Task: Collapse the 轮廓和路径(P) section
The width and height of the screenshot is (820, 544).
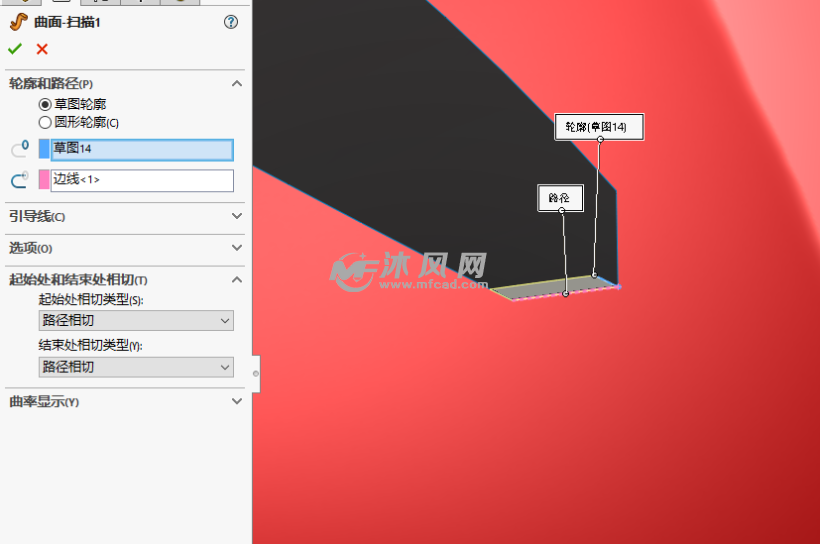Action: tap(237, 84)
